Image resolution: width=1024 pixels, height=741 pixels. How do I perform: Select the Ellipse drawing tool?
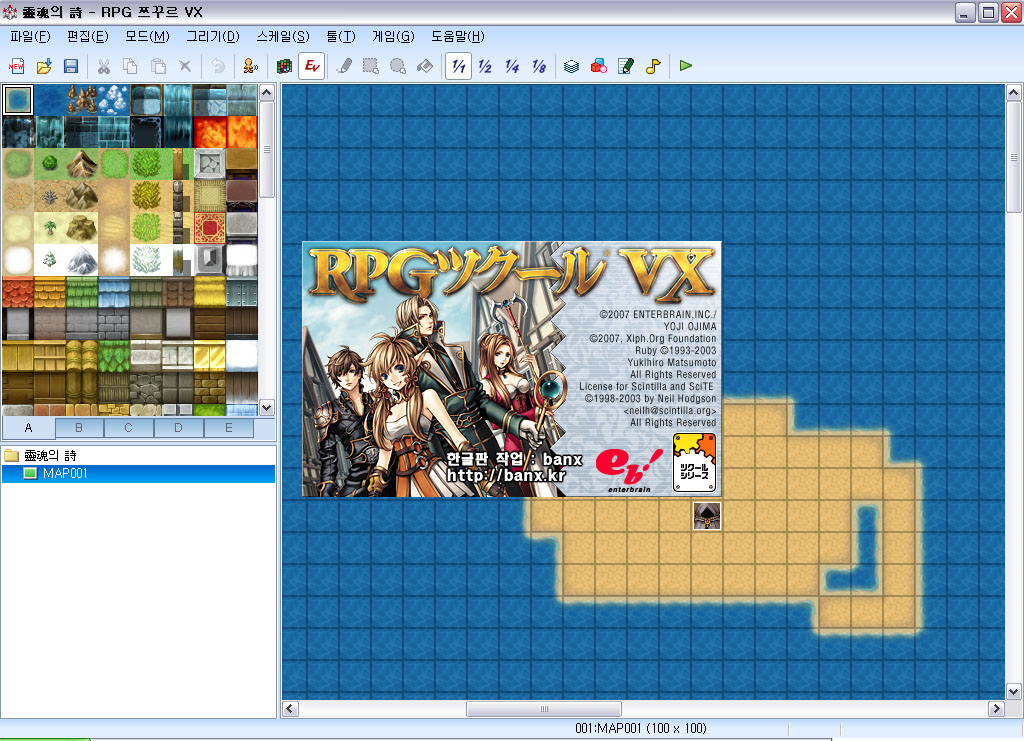pyautogui.click(x=398, y=66)
